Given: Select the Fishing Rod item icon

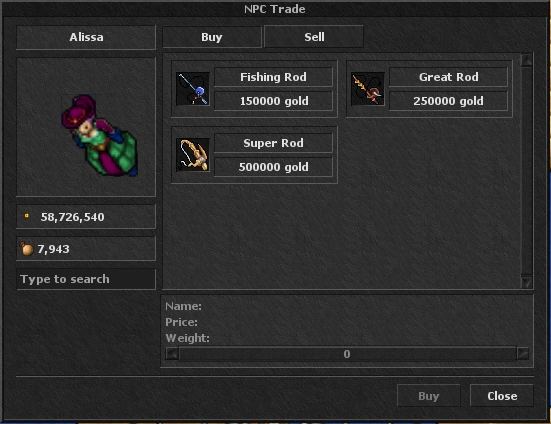Looking at the screenshot, I should point(193,89).
